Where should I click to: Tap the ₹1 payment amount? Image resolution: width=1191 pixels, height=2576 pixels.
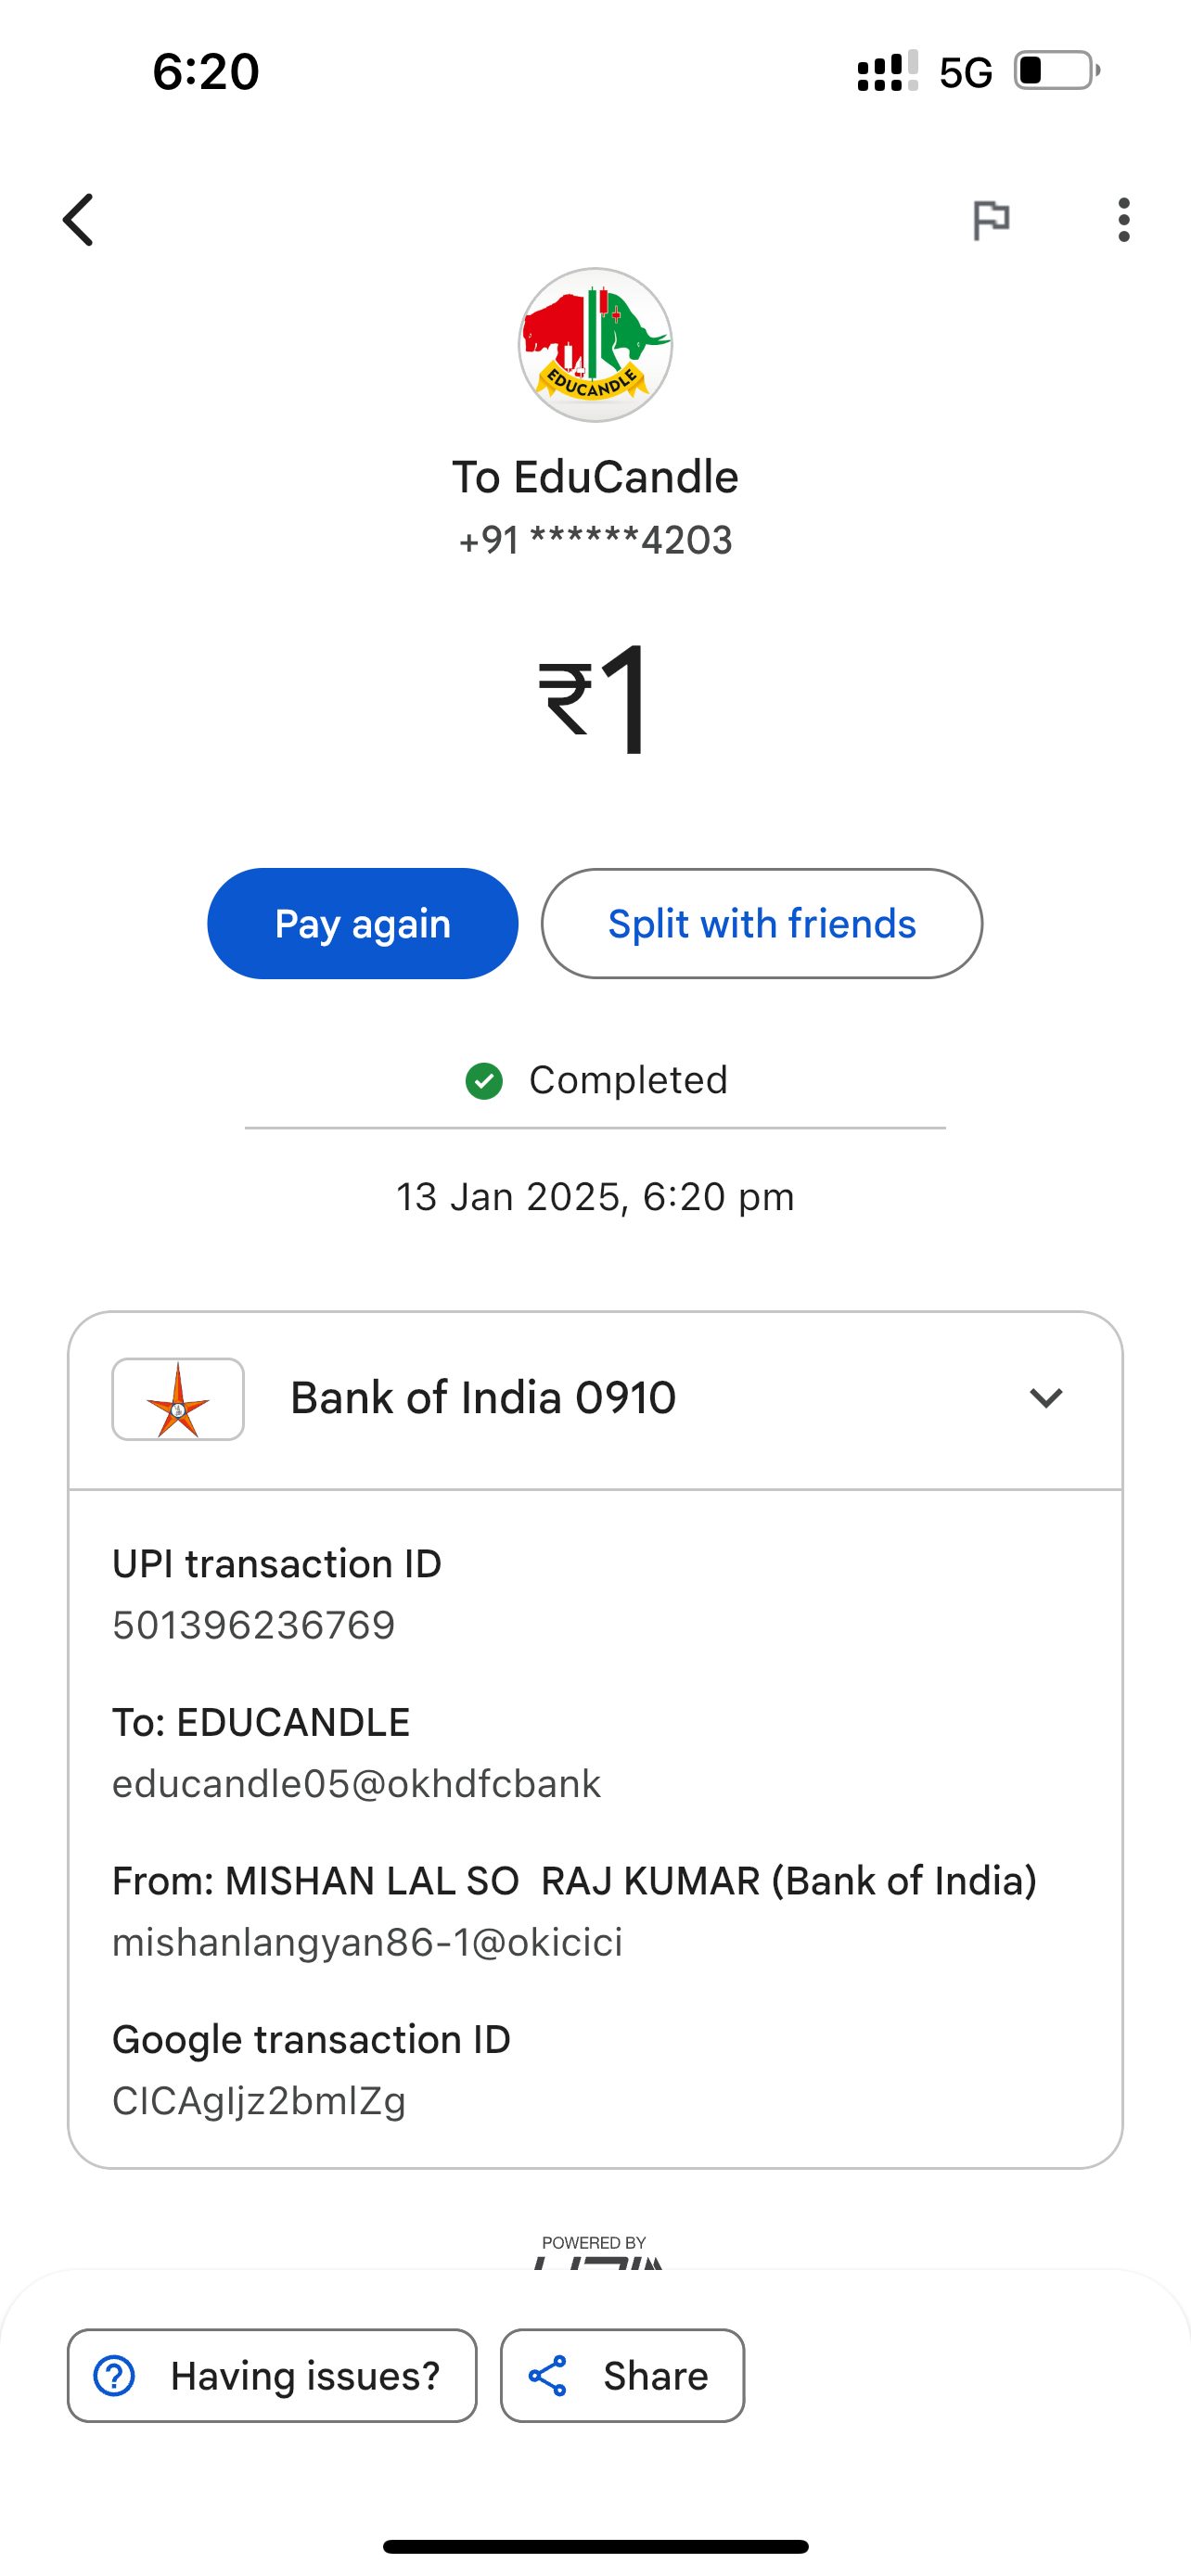tap(595, 700)
